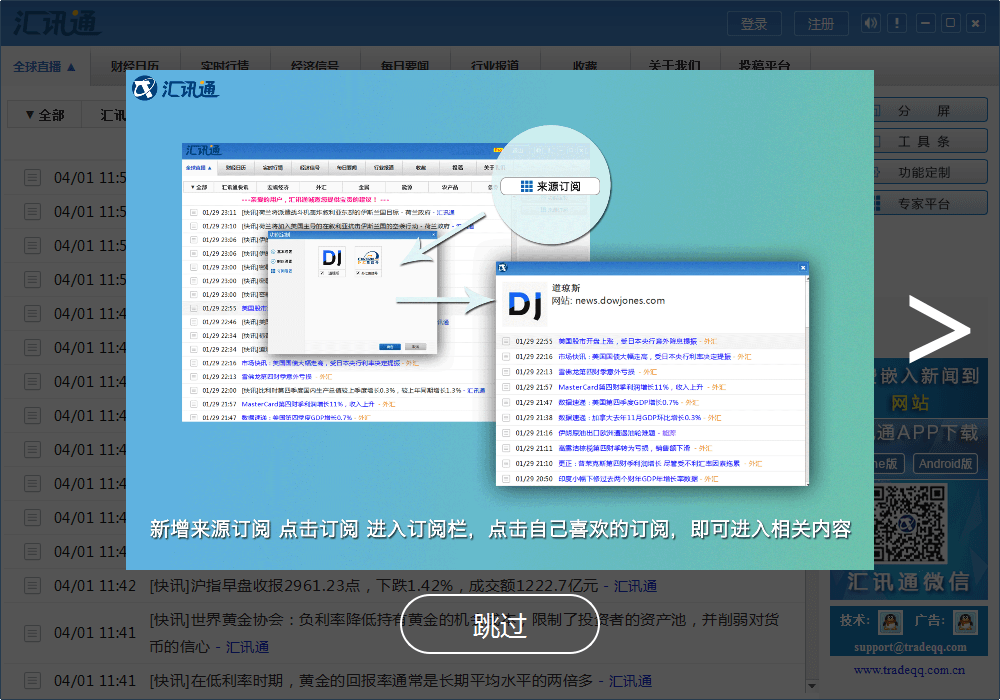
Task: Click document icon of 沪指早盘收报 row
Action: click(33, 586)
